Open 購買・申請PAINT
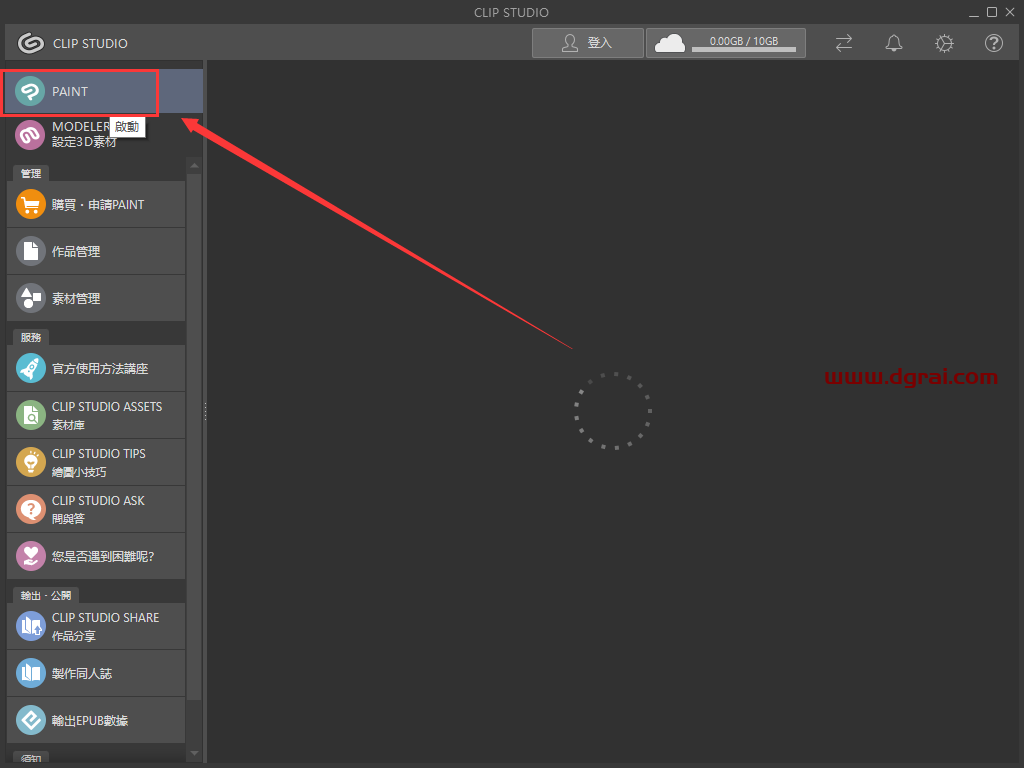This screenshot has width=1024, height=768. click(96, 204)
